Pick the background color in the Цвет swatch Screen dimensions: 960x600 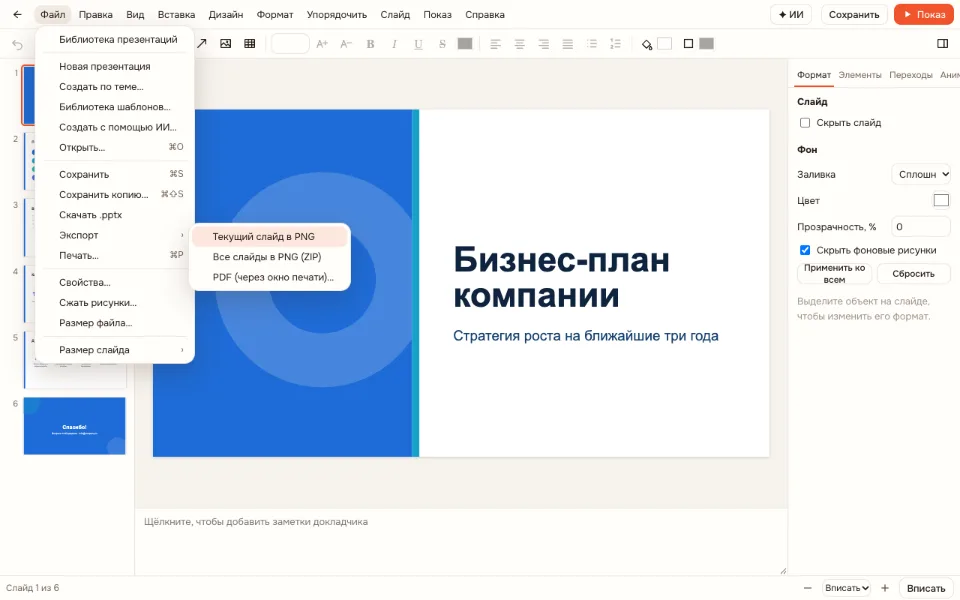941,200
